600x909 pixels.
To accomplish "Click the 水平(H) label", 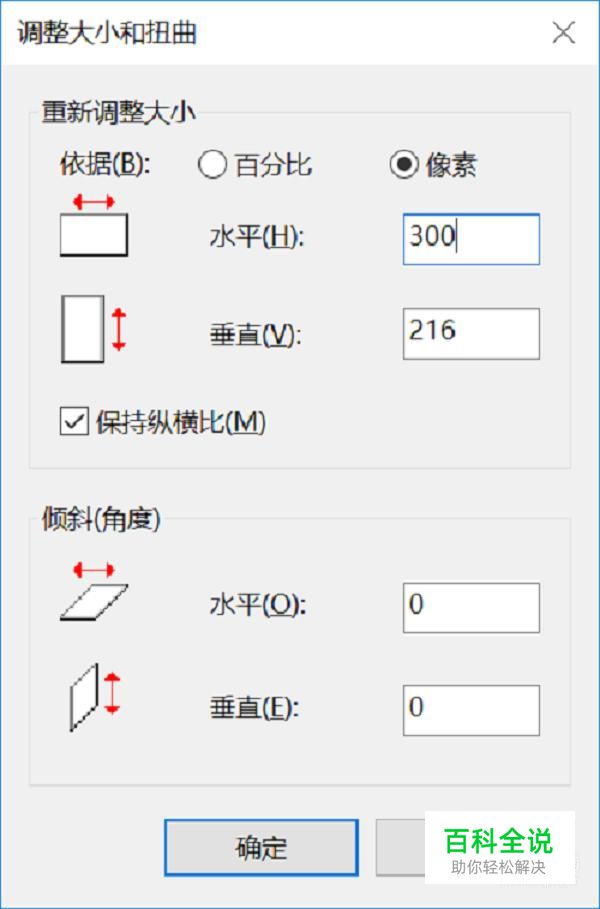I will point(257,237).
